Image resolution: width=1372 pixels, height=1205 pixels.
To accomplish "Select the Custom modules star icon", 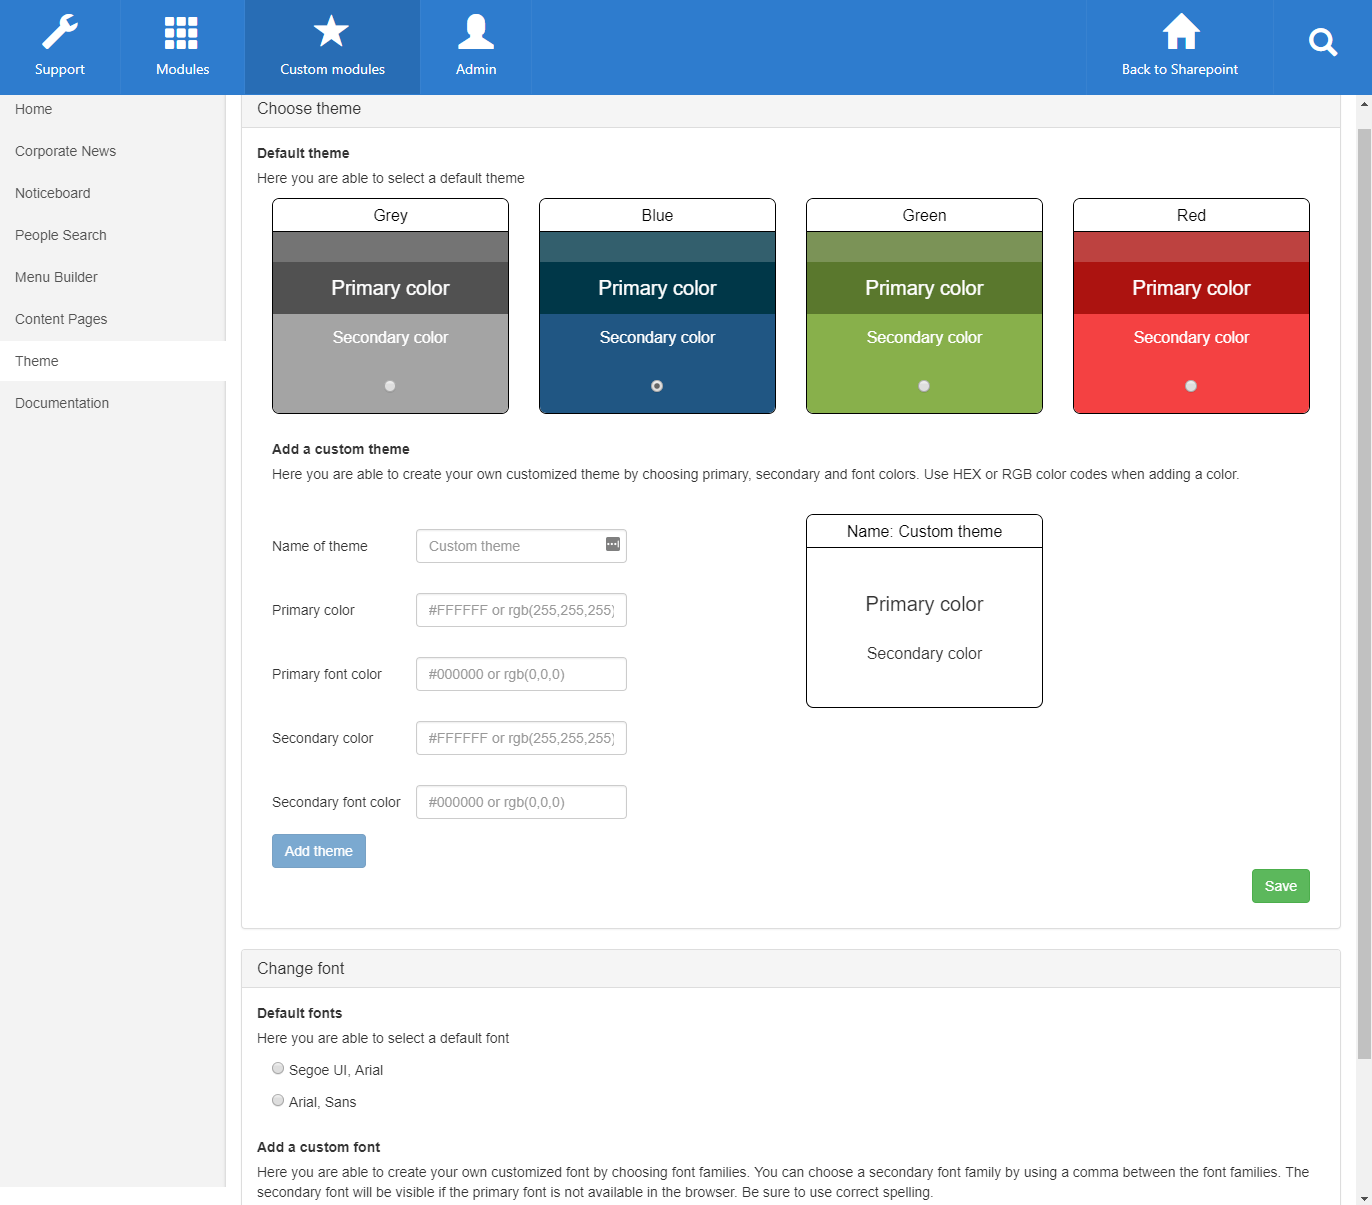I will 331,32.
